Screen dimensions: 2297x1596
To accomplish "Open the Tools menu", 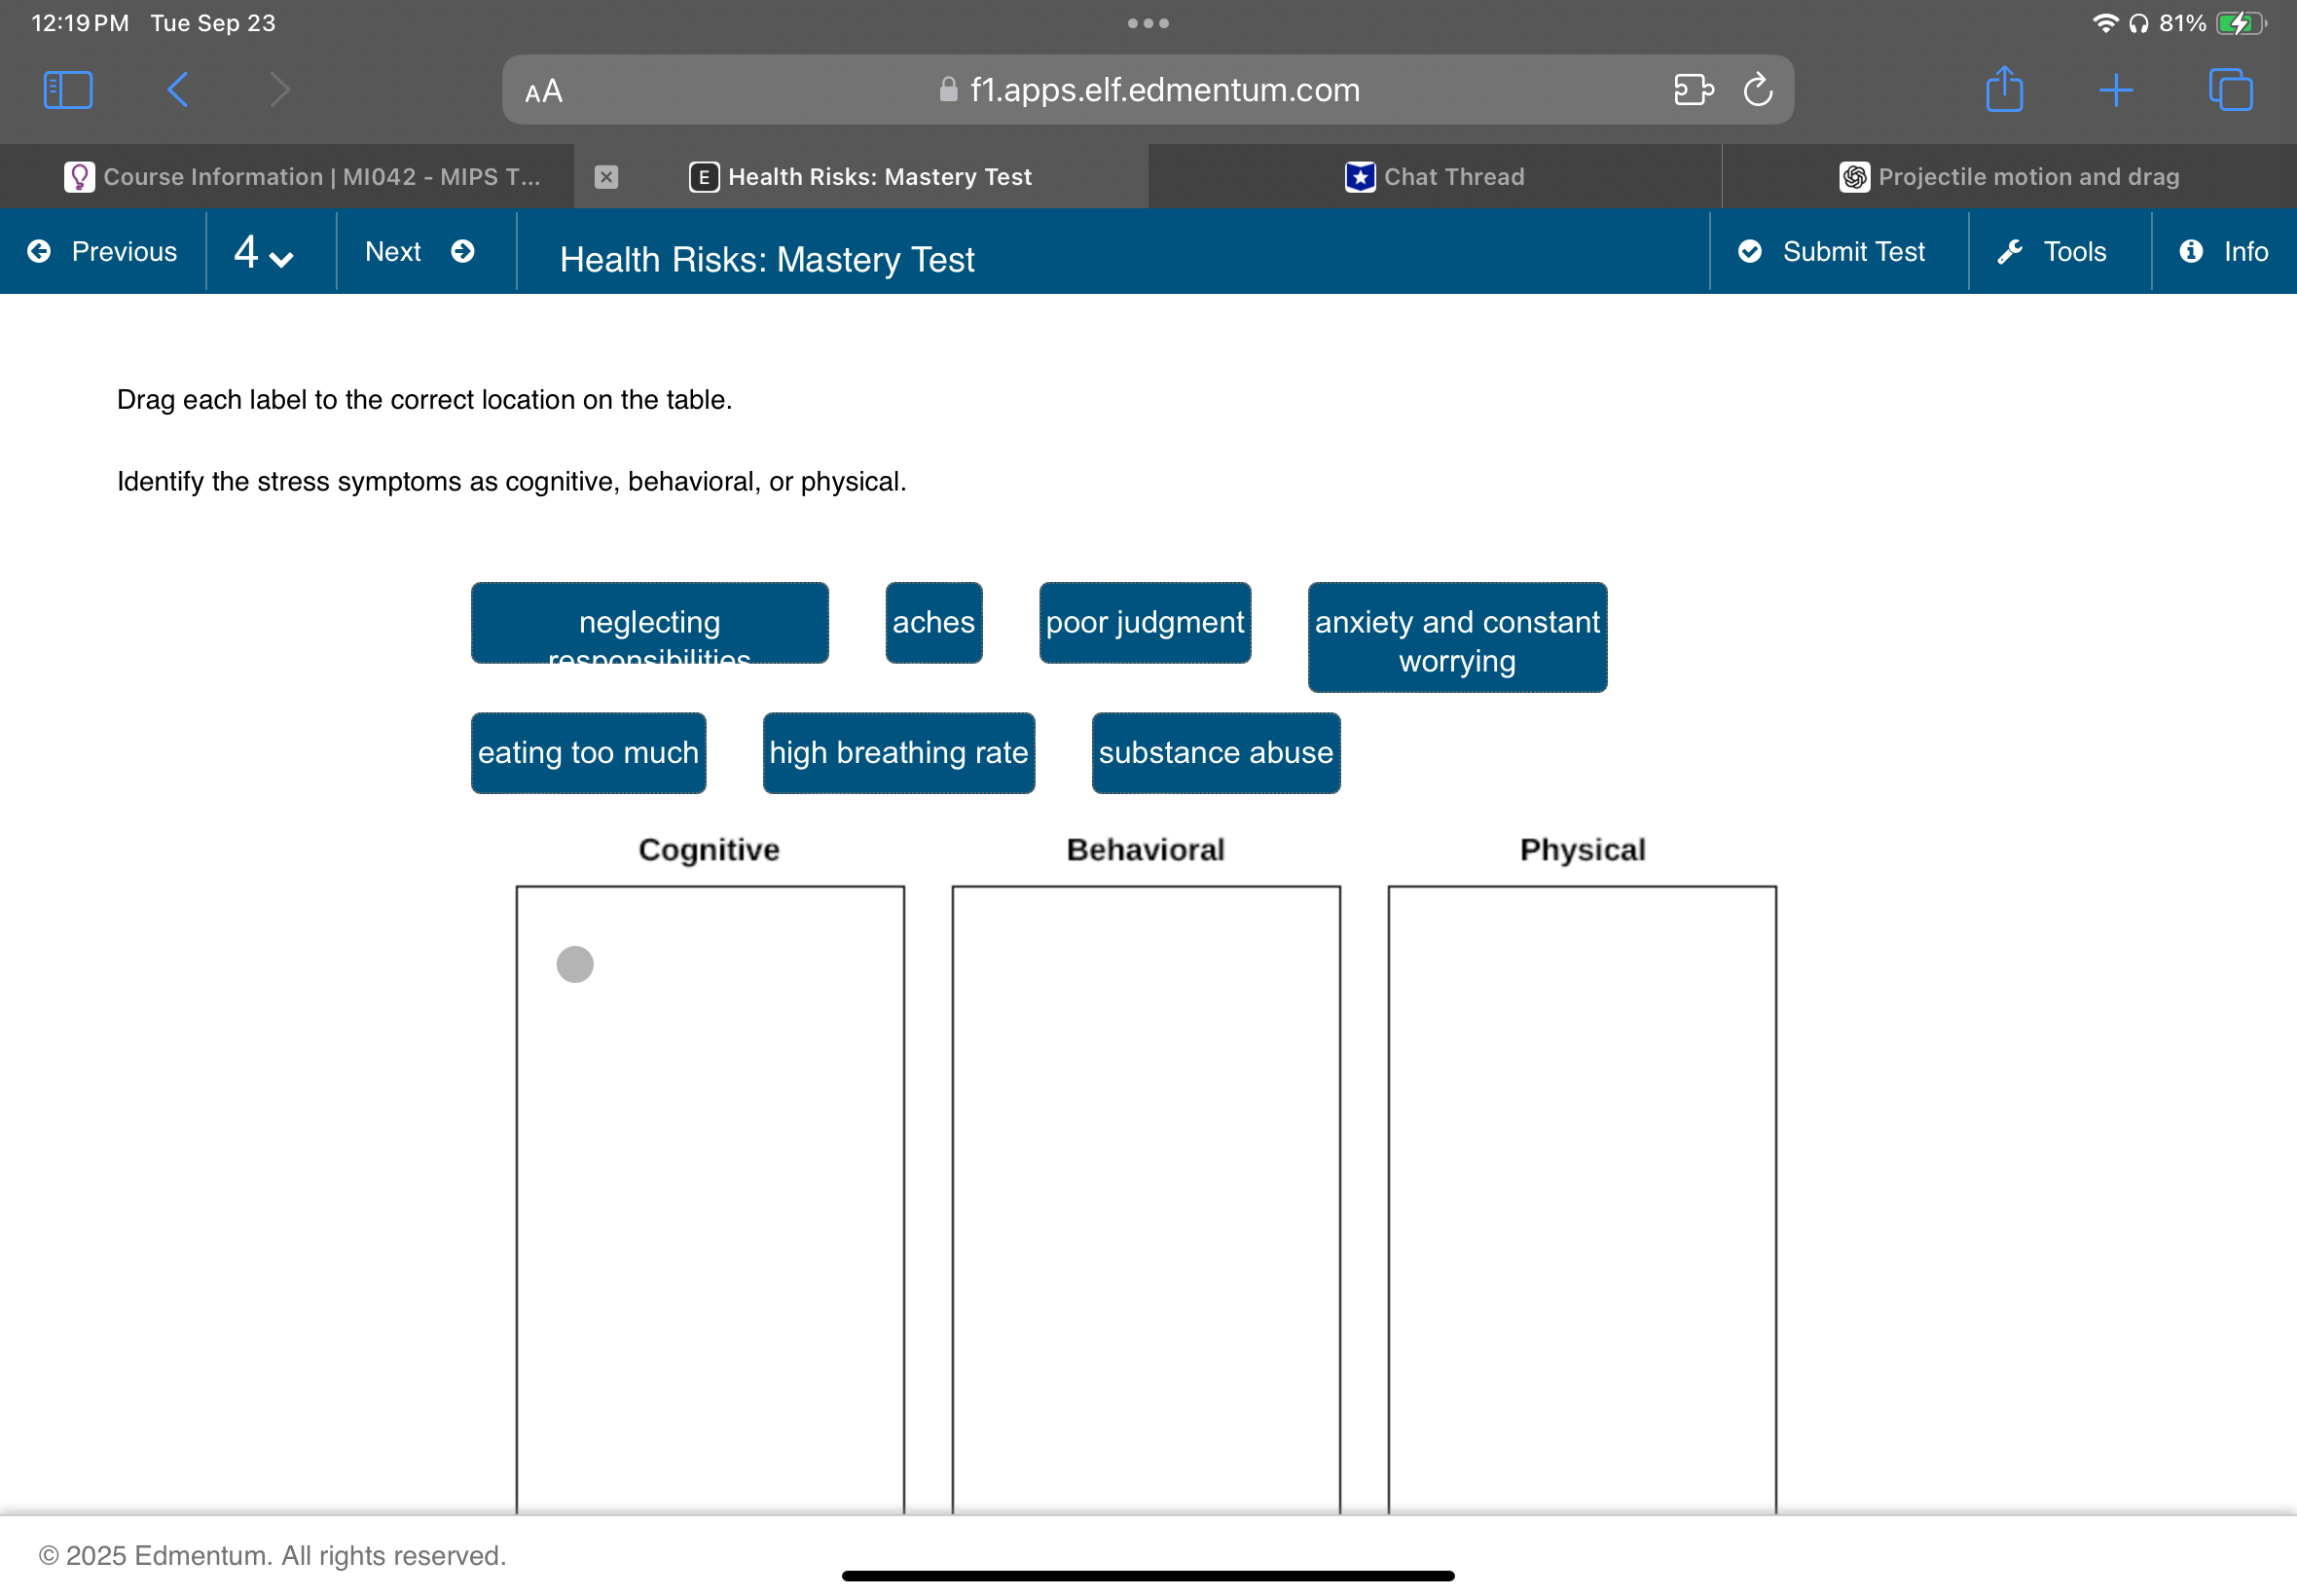I will (x=2052, y=252).
